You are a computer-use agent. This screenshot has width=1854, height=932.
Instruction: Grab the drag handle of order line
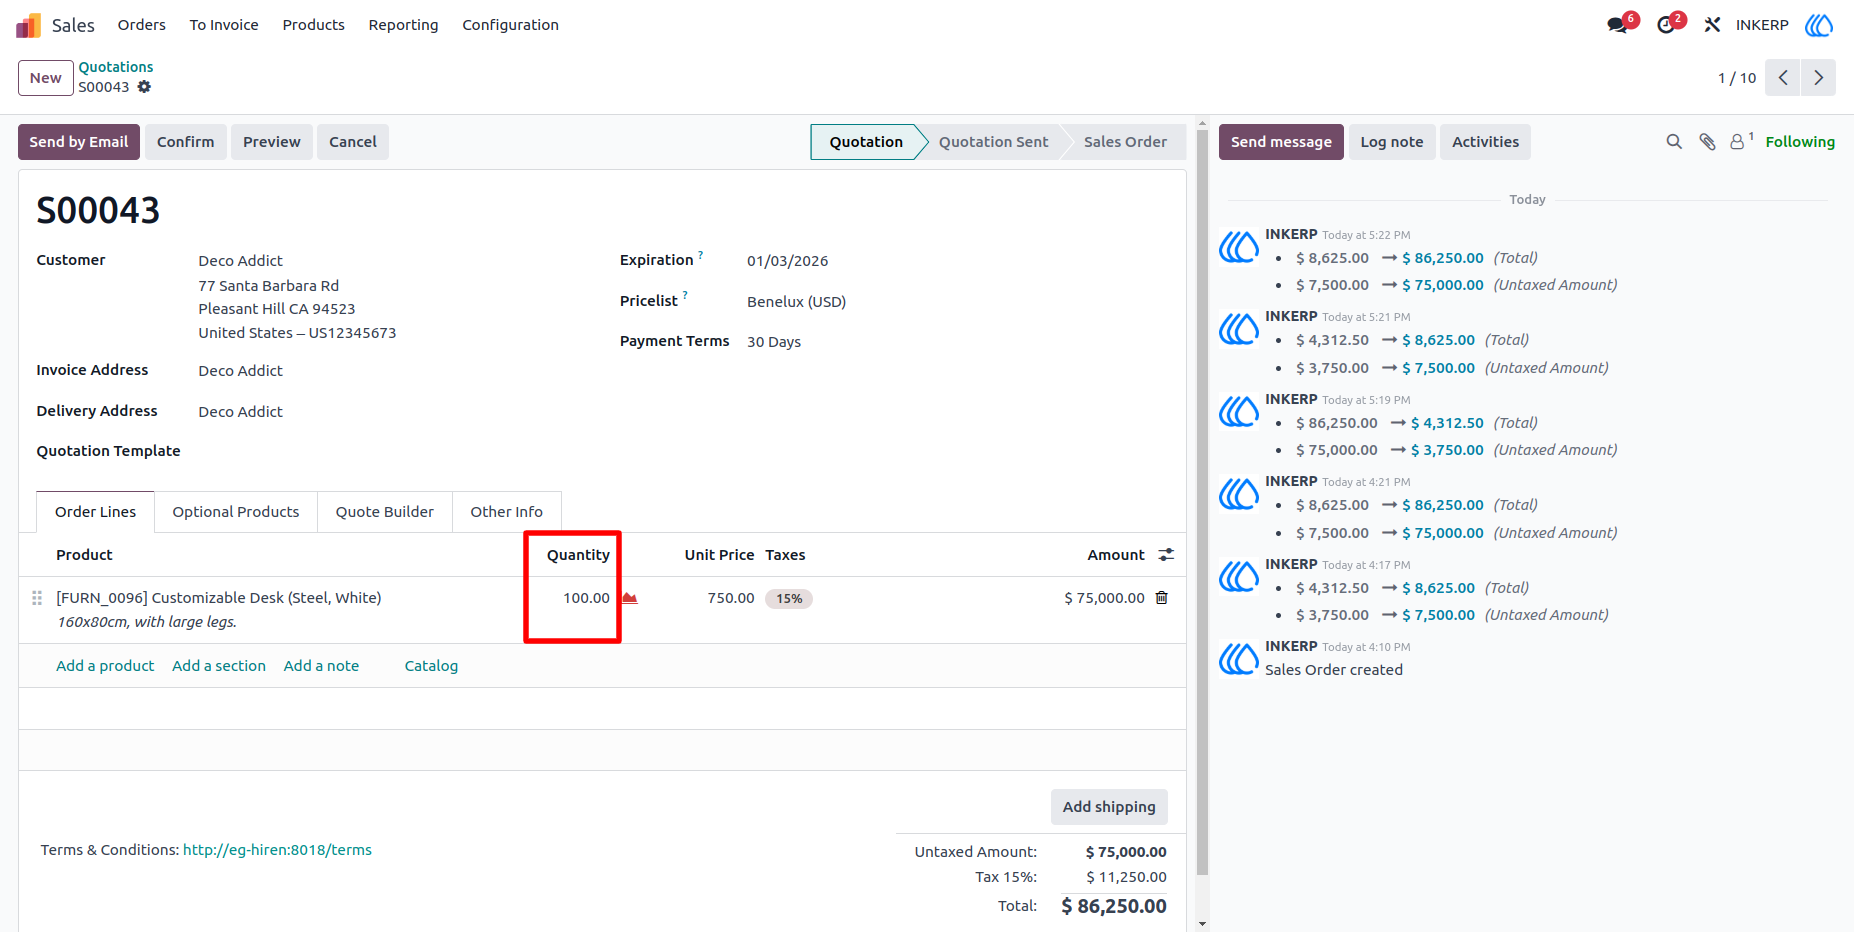[x=37, y=598]
